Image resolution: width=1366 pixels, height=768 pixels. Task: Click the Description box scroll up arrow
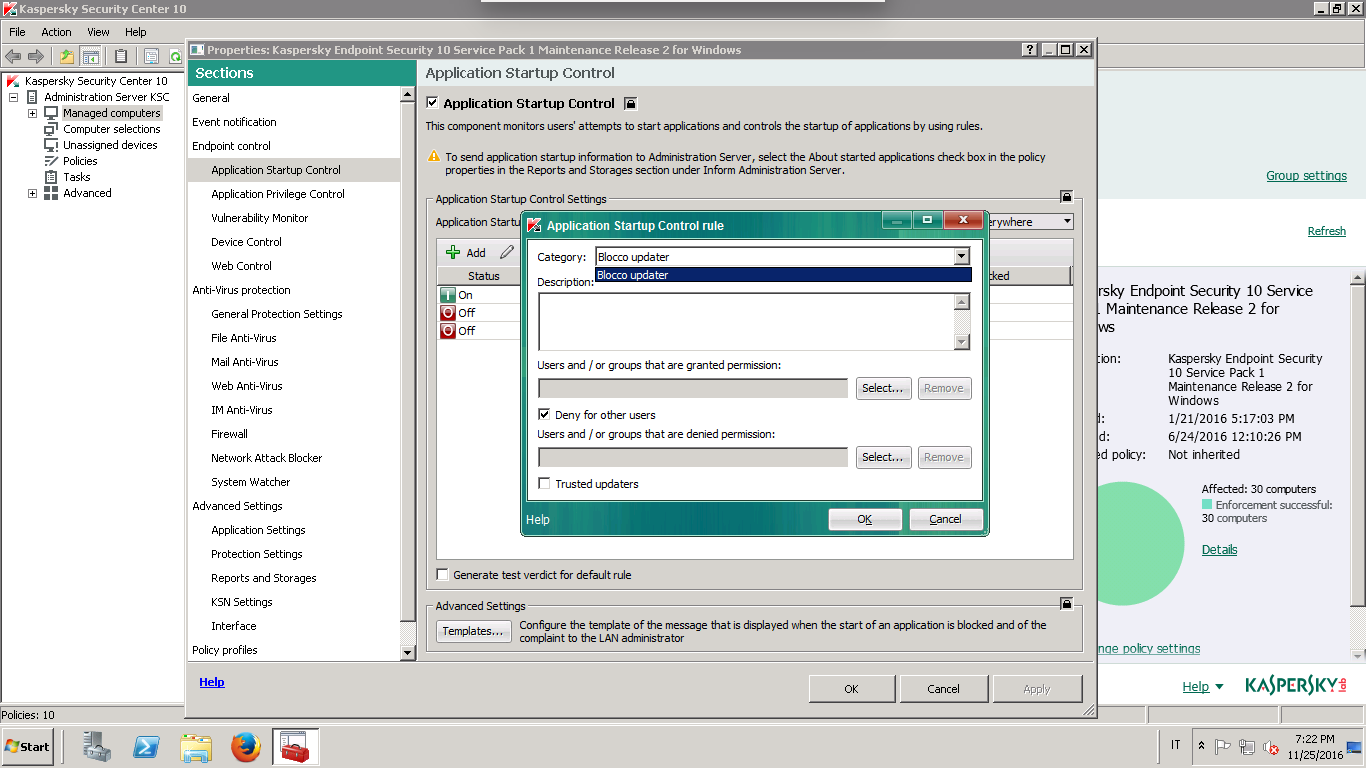click(x=961, y=301)
